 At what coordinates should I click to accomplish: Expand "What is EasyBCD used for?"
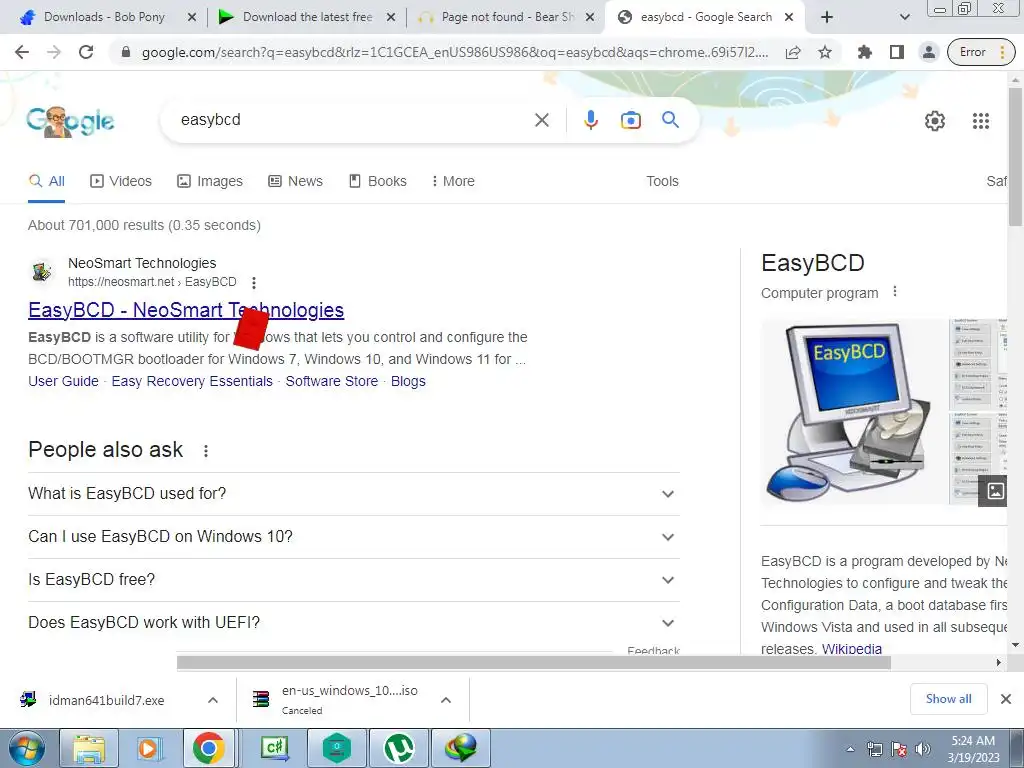click(x=353, y=494)
